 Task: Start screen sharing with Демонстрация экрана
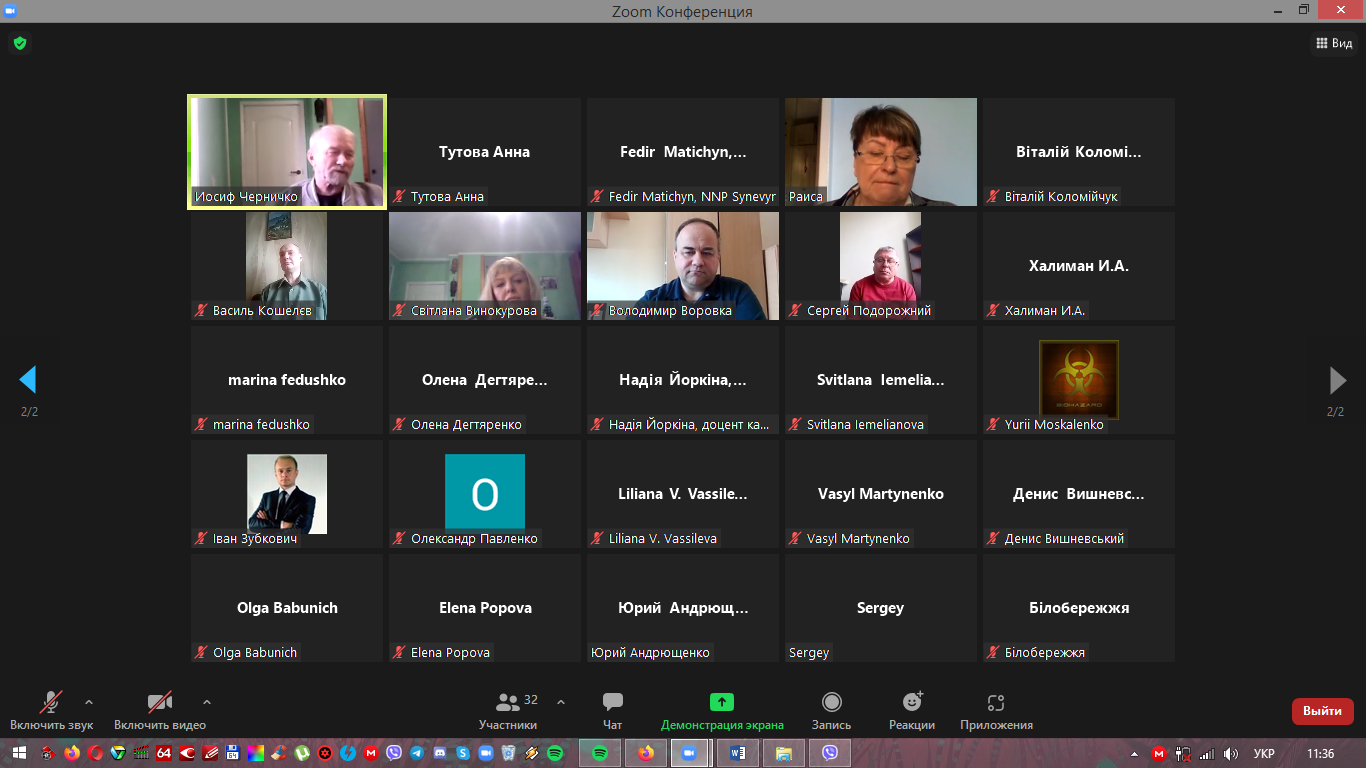pyautogui.click(x=721, y=710)
